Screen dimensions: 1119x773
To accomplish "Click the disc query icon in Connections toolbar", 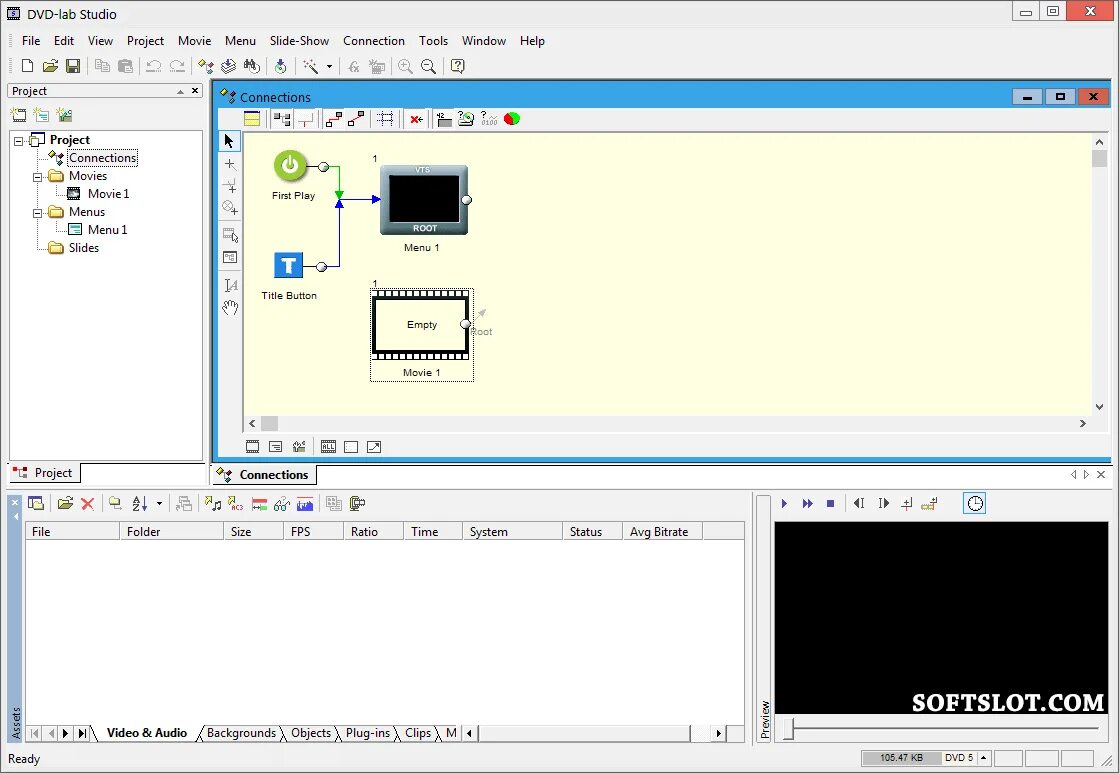I will (465, 118).
